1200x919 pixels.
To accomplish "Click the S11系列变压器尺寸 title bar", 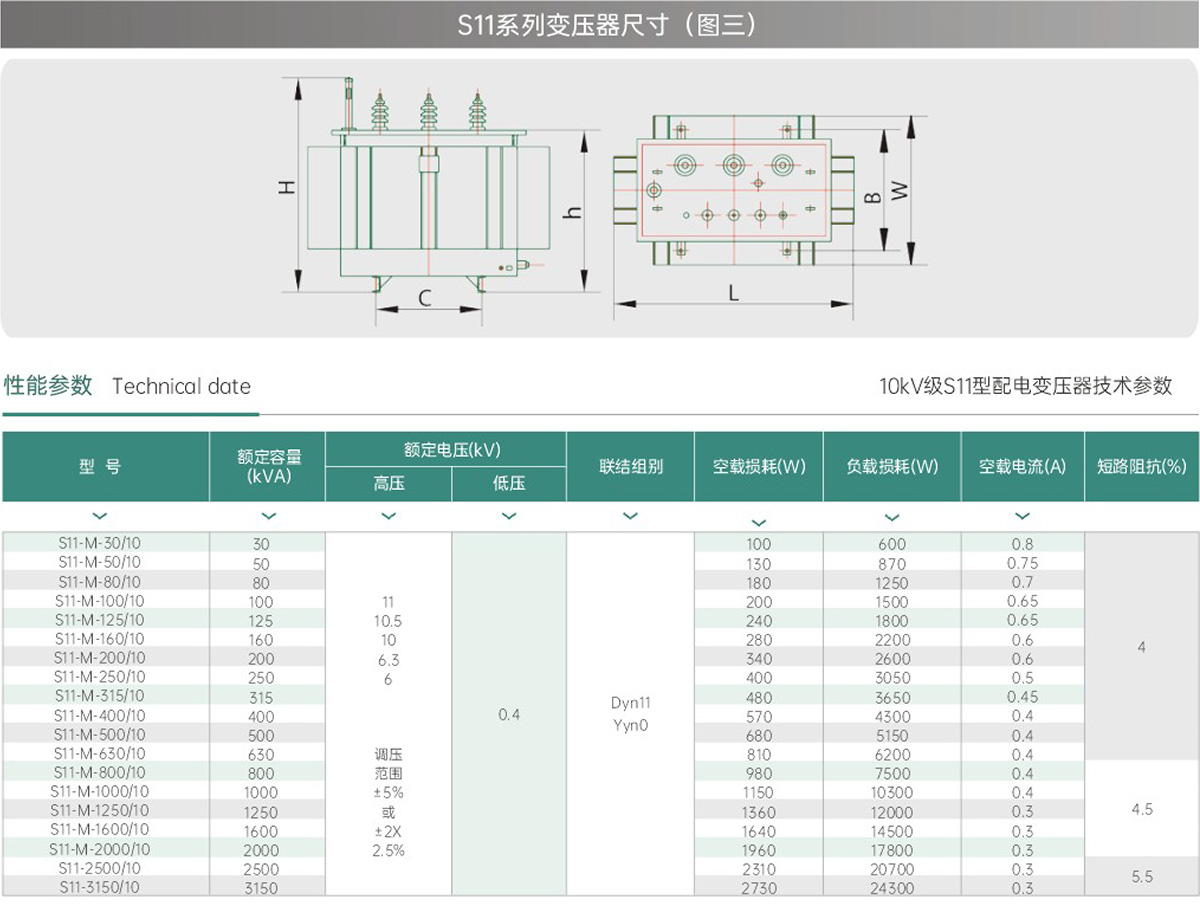I will [600, 25].
